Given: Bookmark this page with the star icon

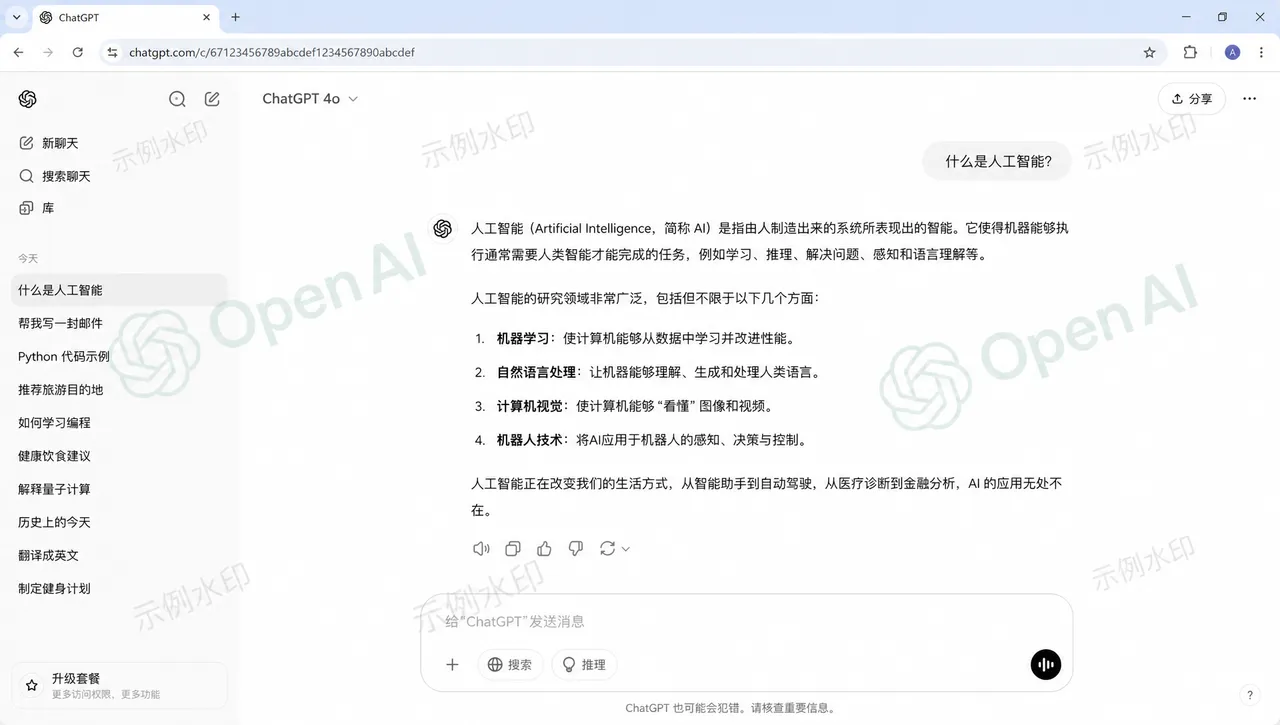Looking at the screenshot, I should click(1150, 52).
